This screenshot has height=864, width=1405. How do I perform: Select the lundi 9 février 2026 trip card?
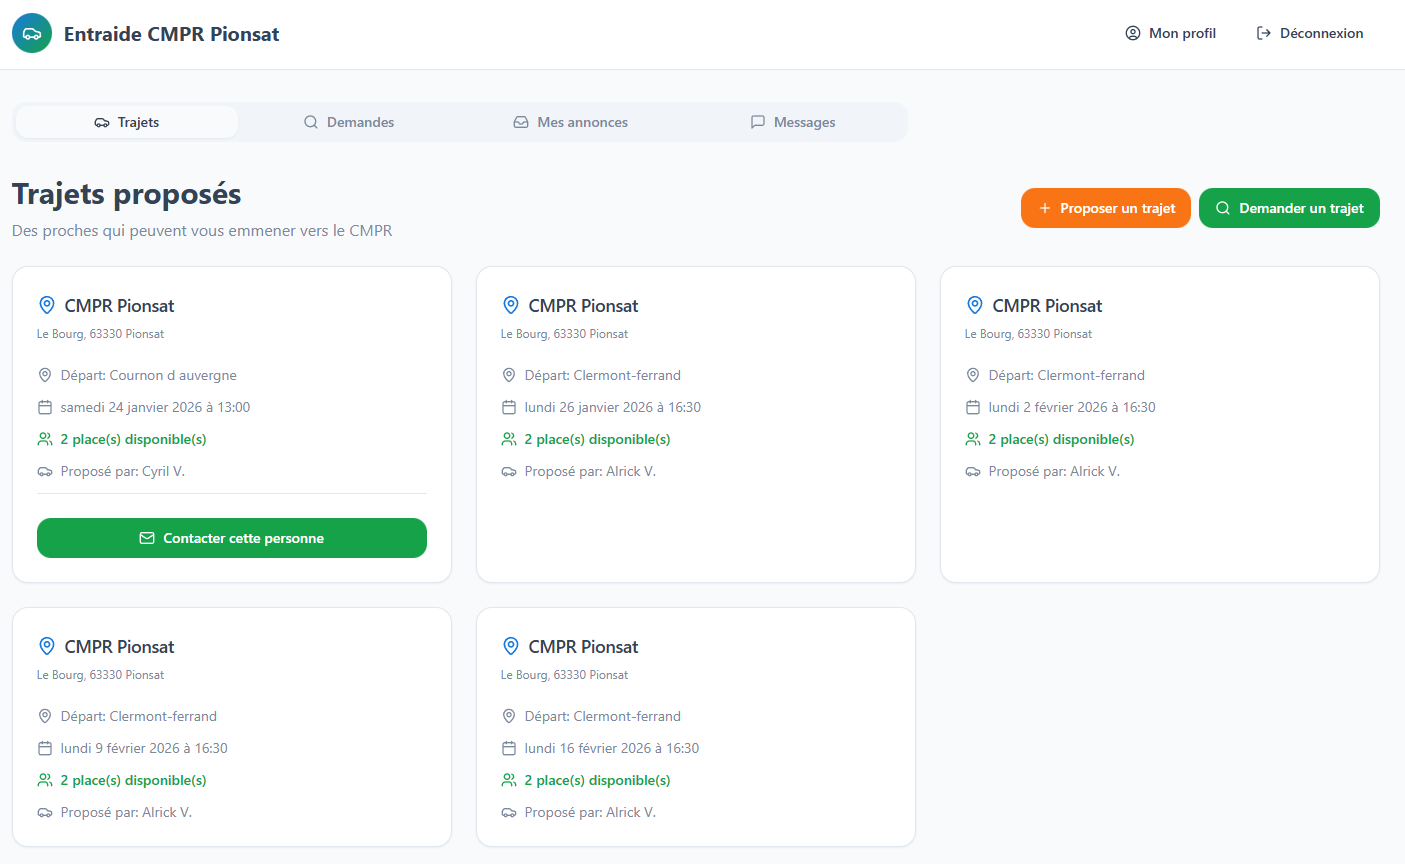(231, 727)
